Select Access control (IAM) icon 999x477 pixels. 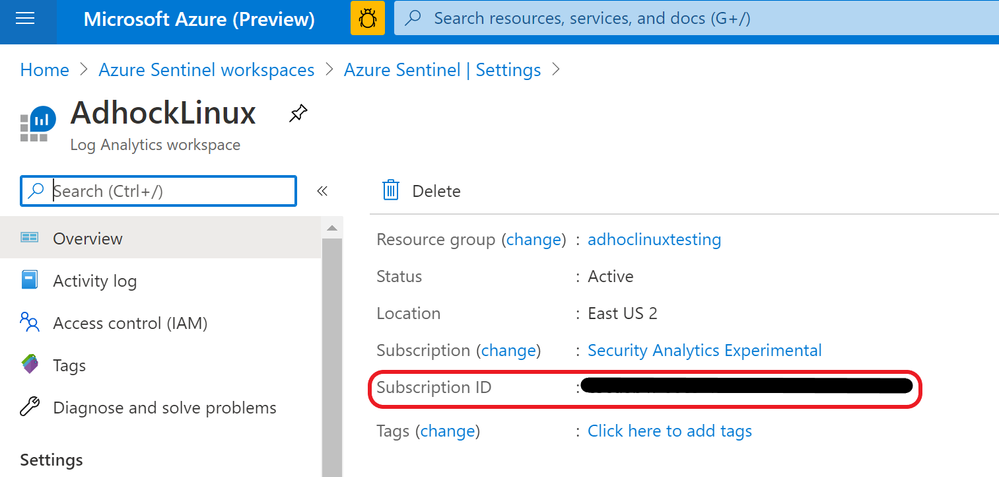[30, 323]
